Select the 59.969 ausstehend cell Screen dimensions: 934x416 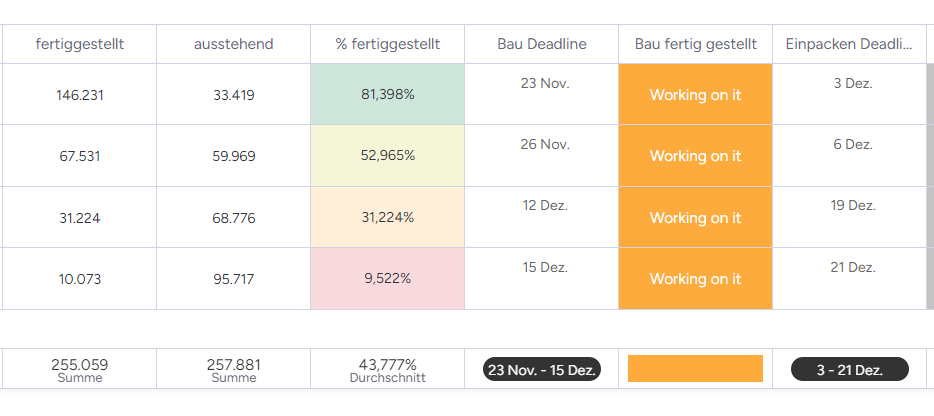[x=234, y=156]
